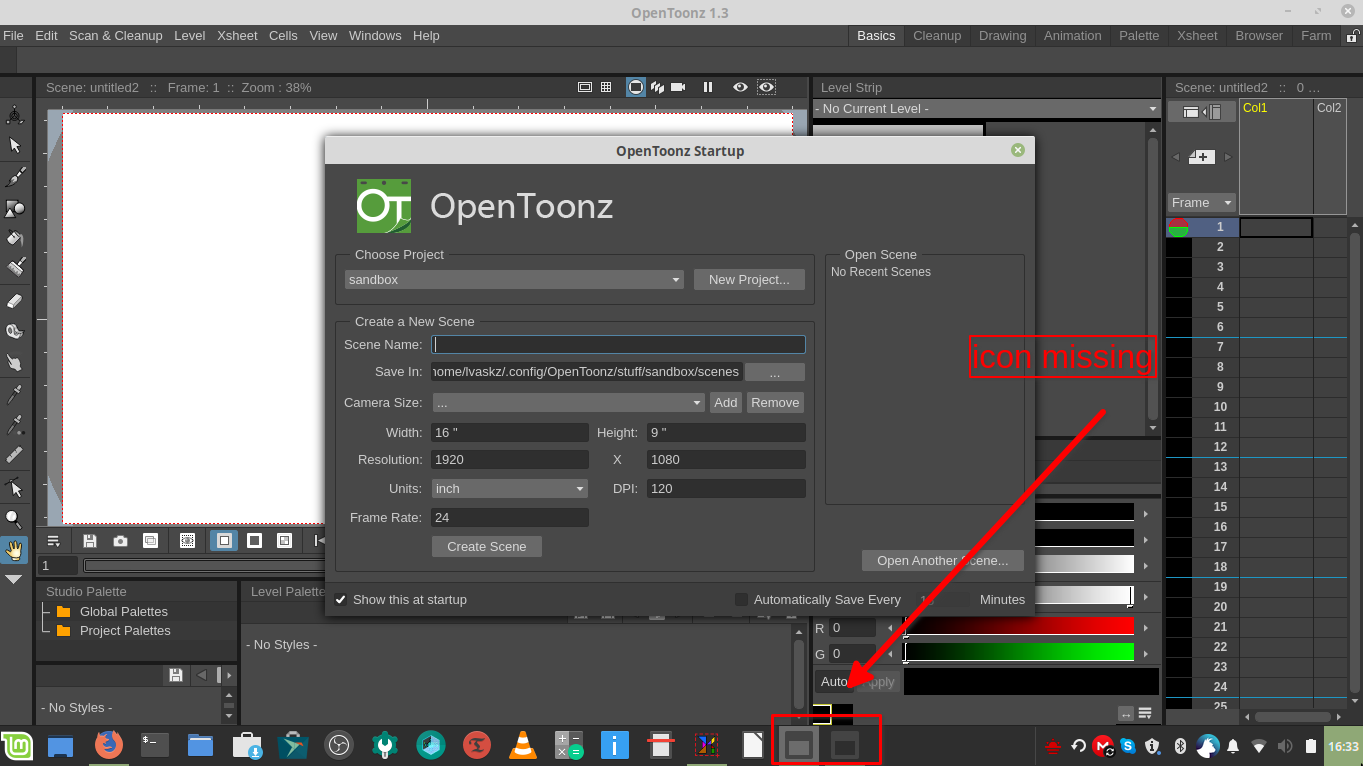Open Firefox from the taskbar

pyautogui.click(x=108, y=745)
